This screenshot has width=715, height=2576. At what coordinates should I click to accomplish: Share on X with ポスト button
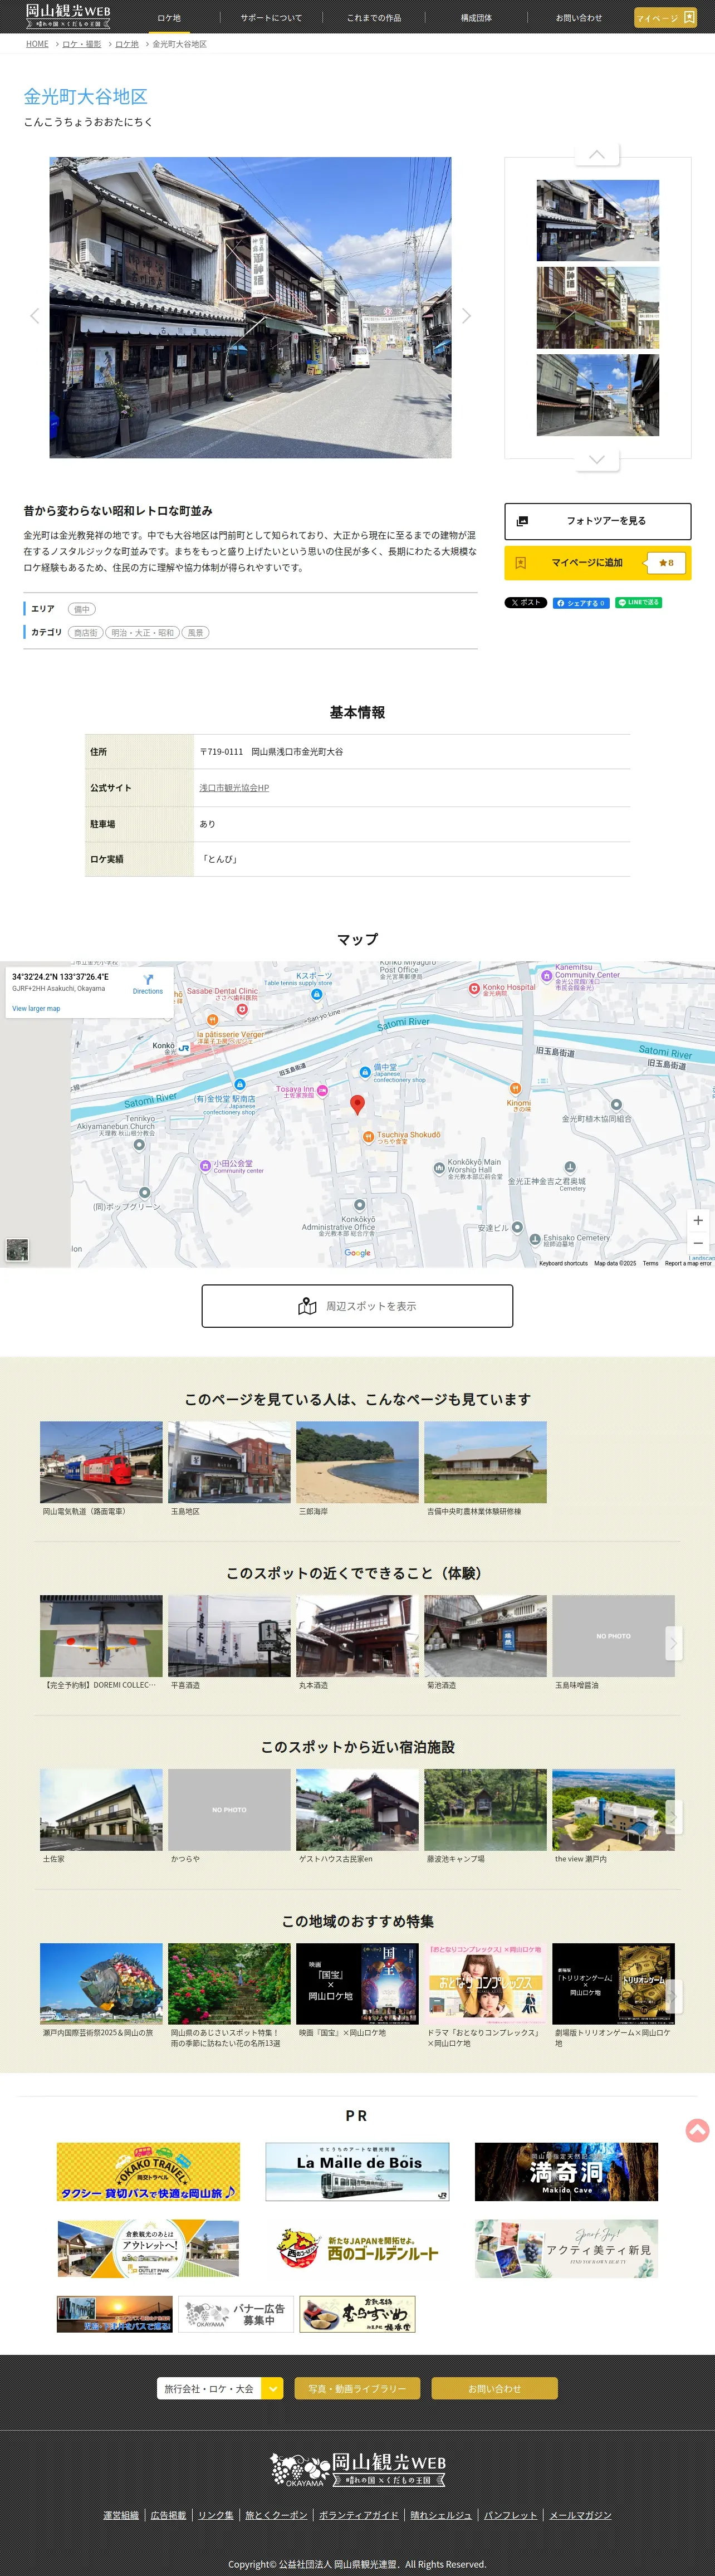click(525, 603)
